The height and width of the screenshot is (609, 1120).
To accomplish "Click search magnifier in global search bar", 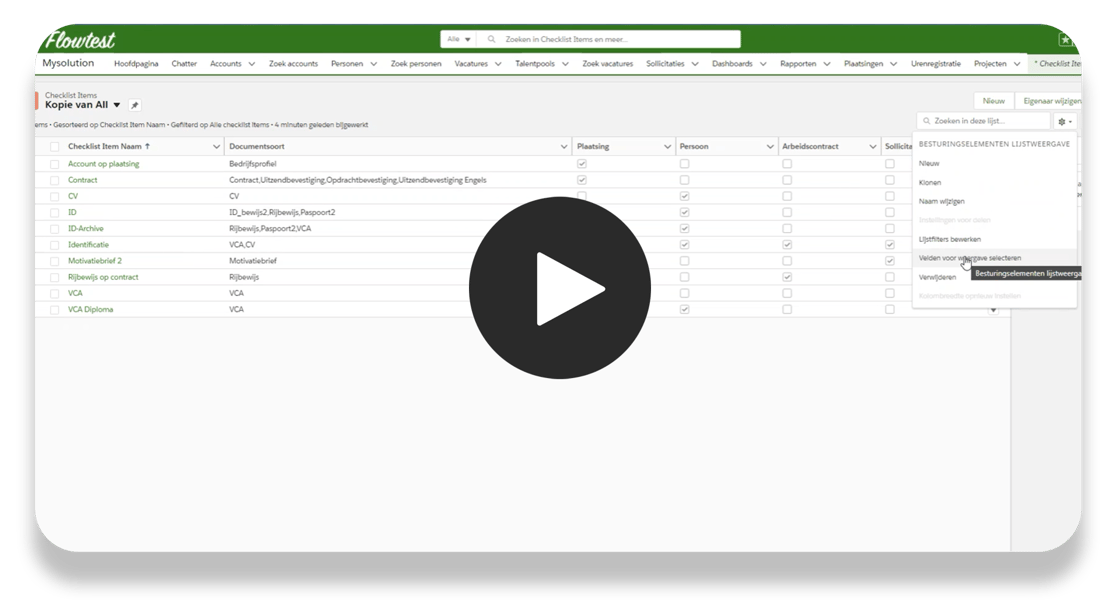I will [491, 39].
